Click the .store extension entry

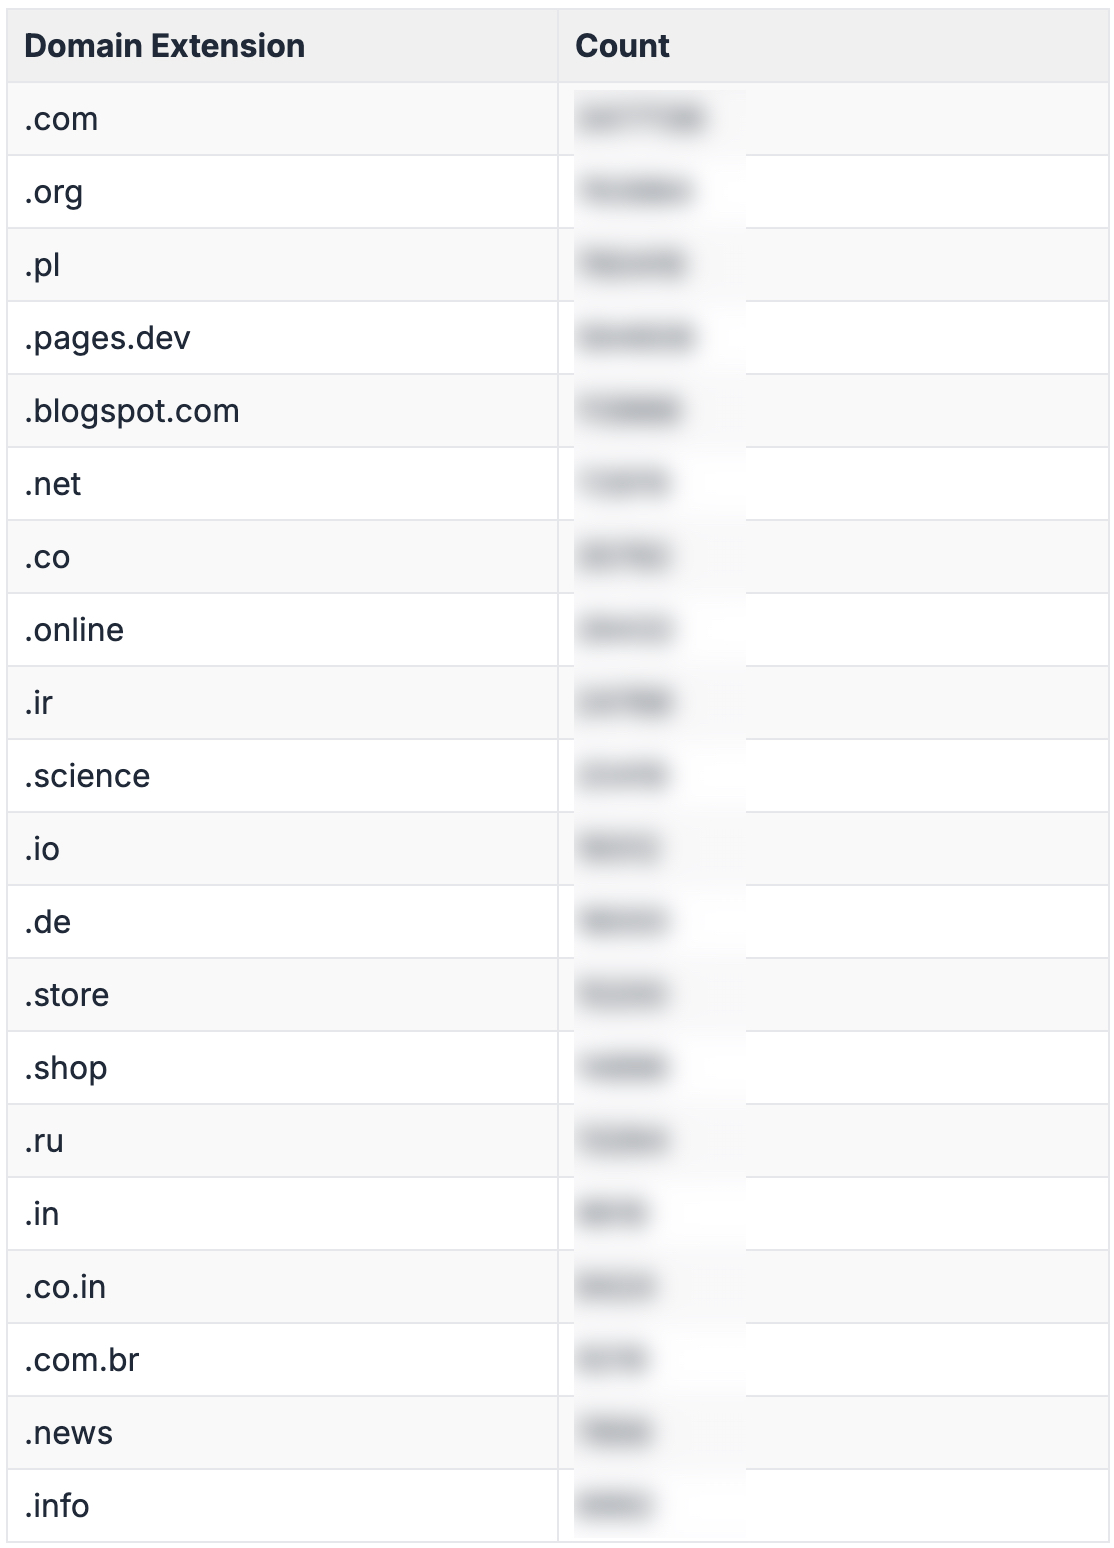tap(67, 995)
